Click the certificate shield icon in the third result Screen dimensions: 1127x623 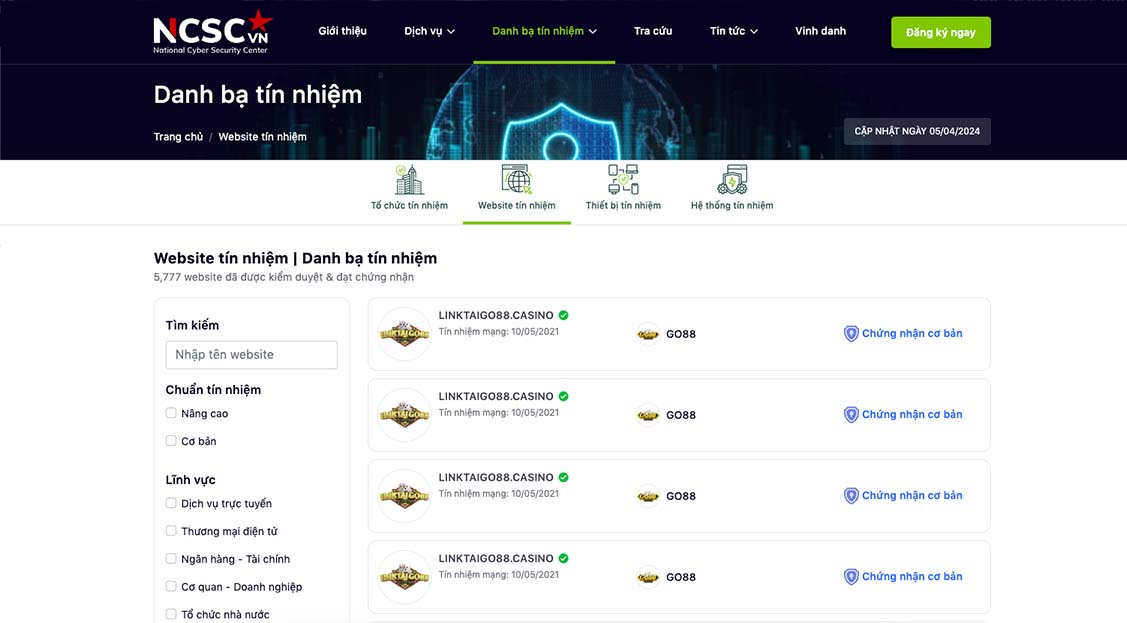[851, 496]
